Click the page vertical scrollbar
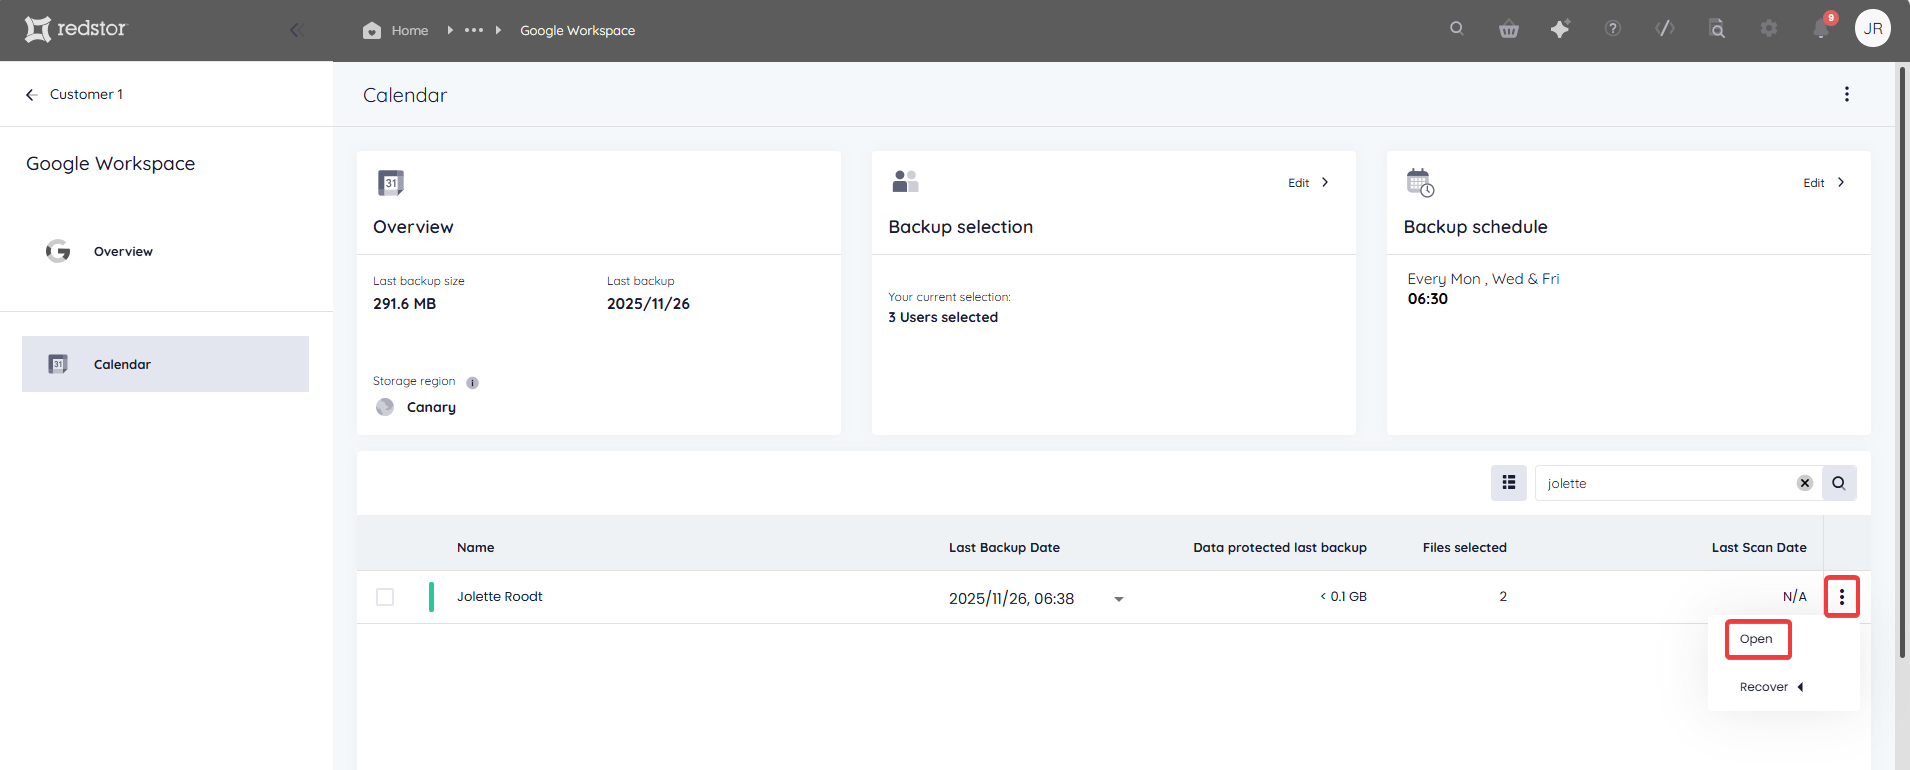This screenshot has height=770, width=1910. tap(1903, 362)
